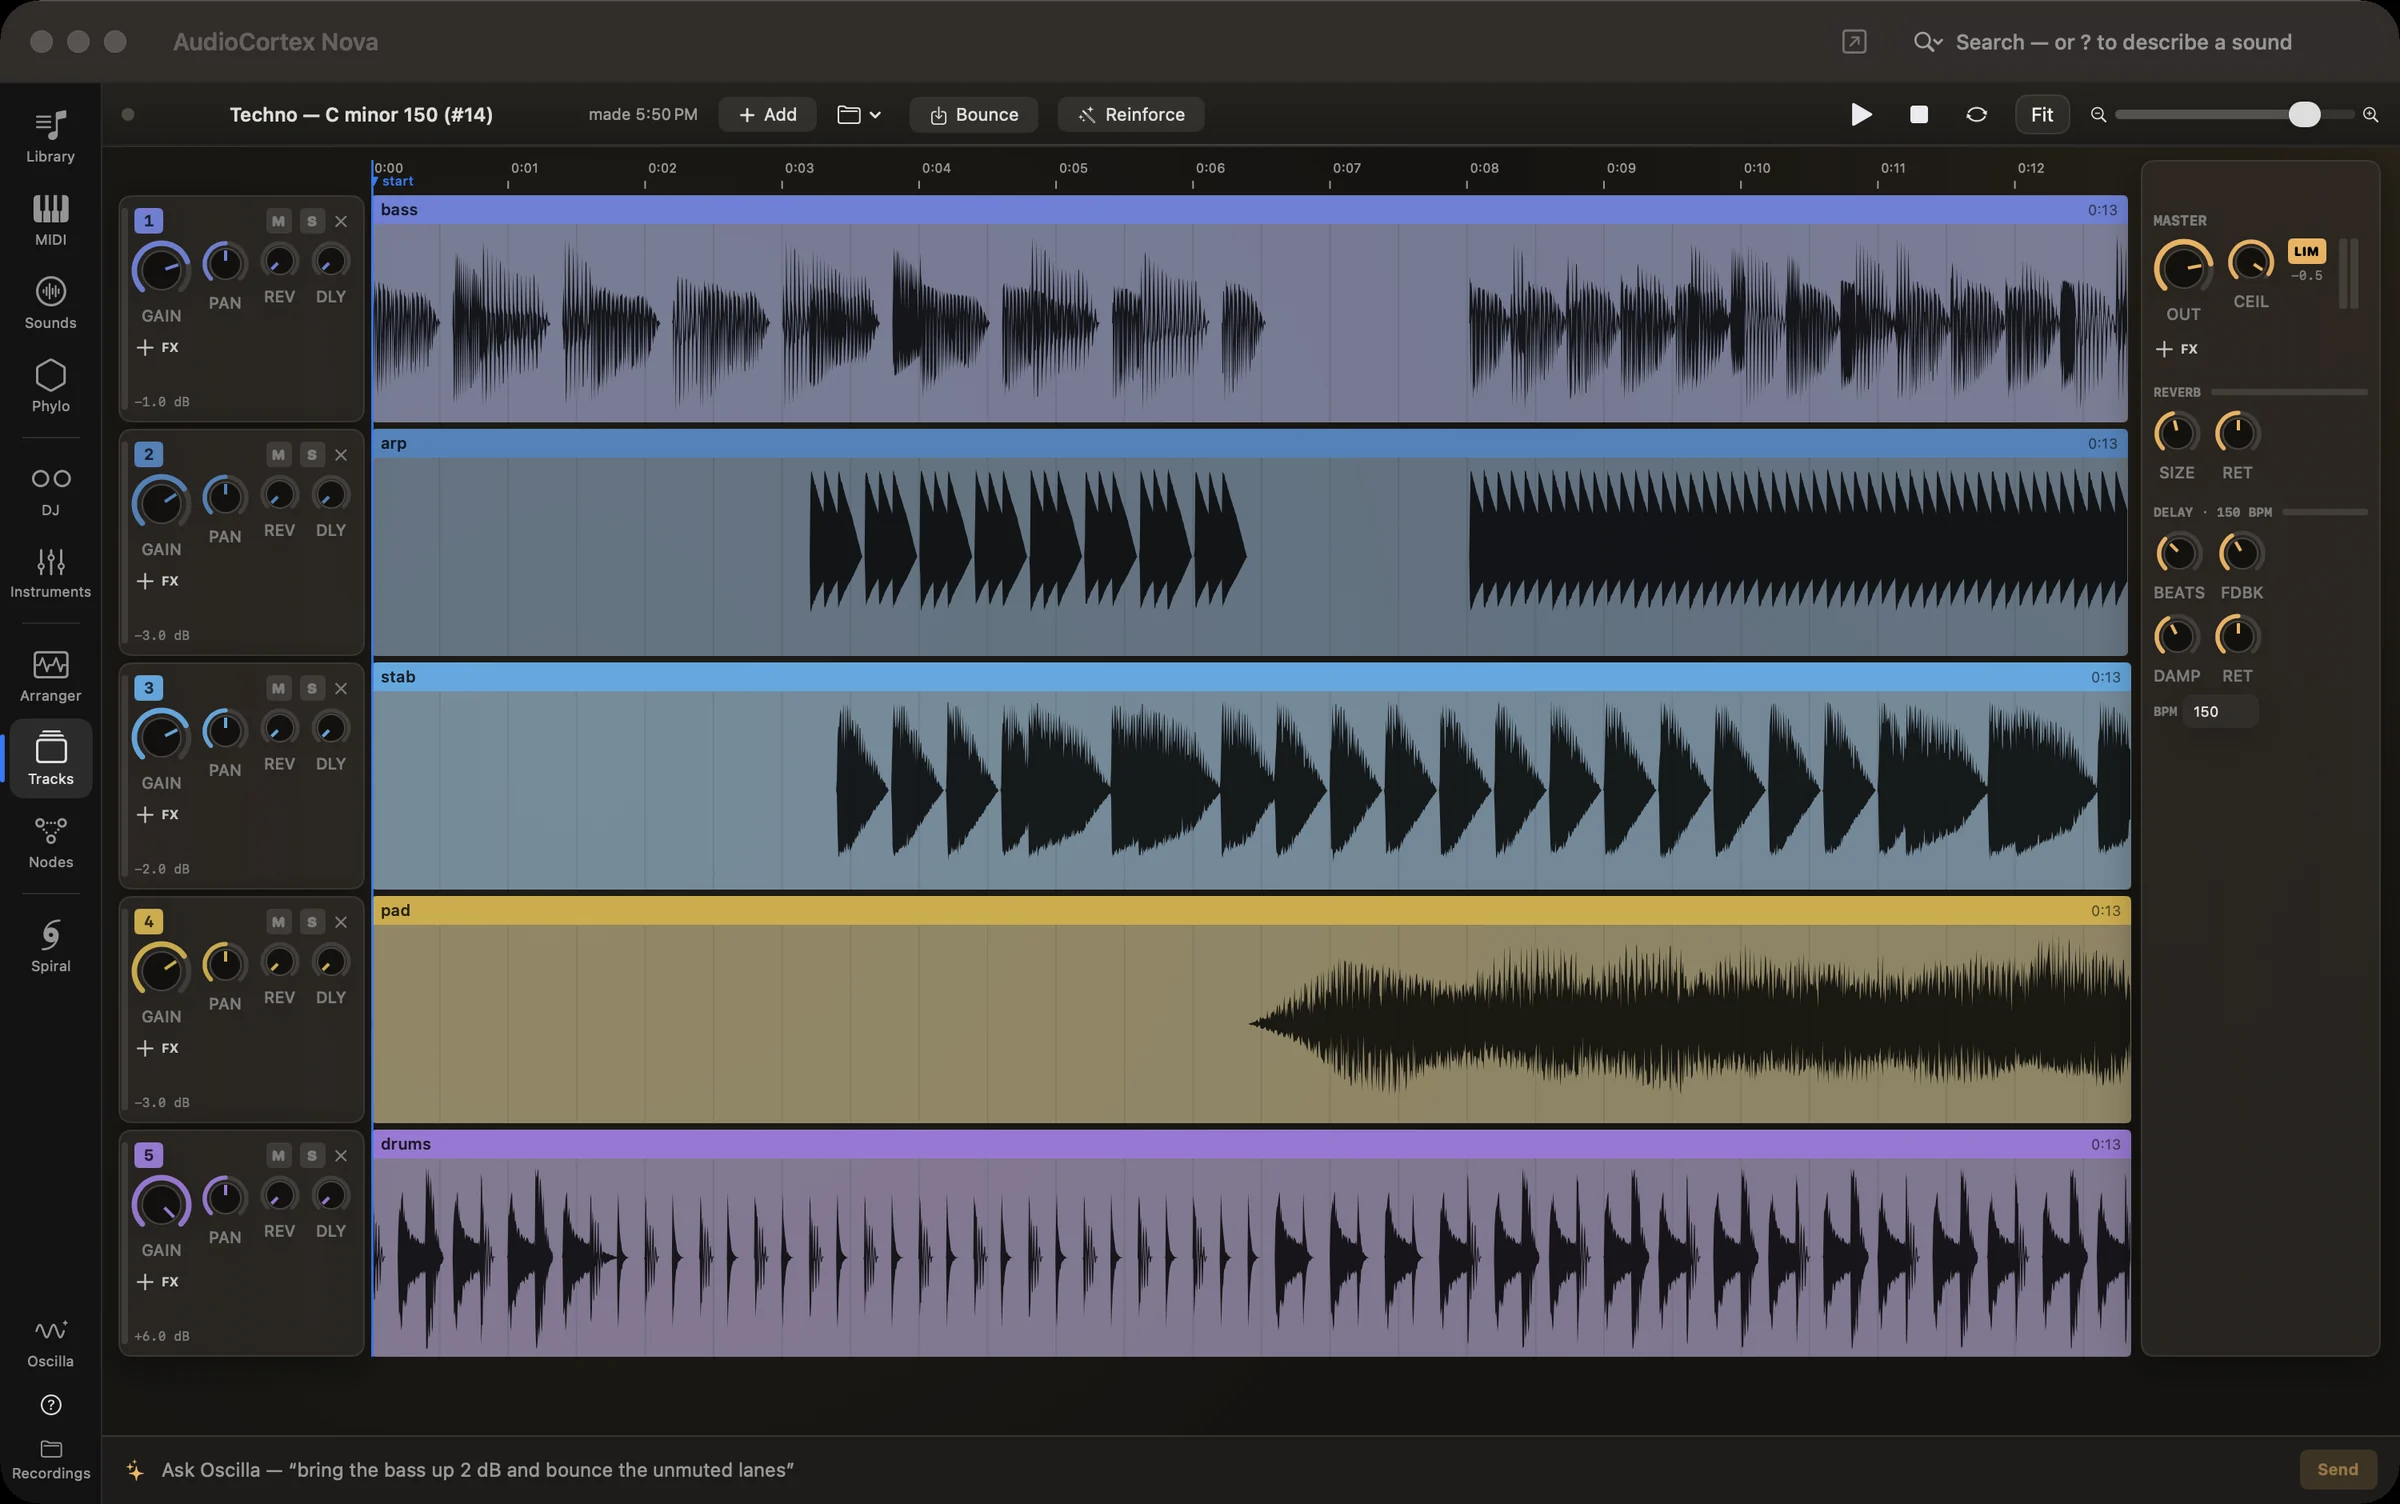Open the Oscilla assistant panel
The image size is (2400, 1504).
coord(50,1342)
